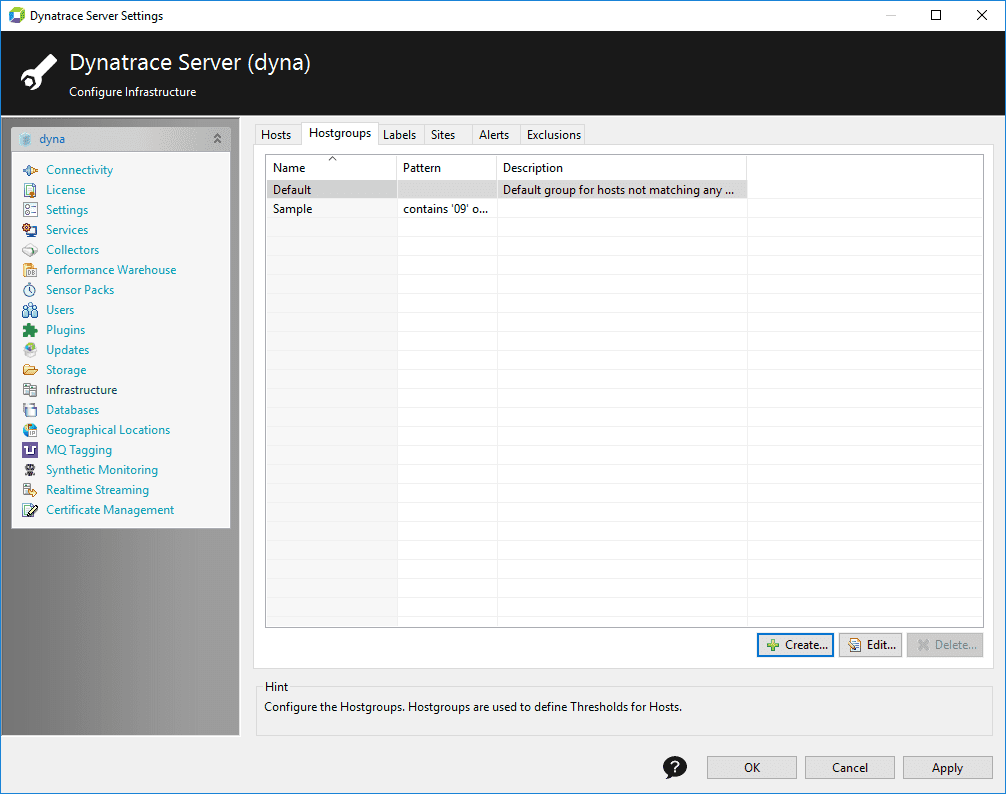Open the Exclusions tab
1006x794 pixels.
tap(554, 135)
